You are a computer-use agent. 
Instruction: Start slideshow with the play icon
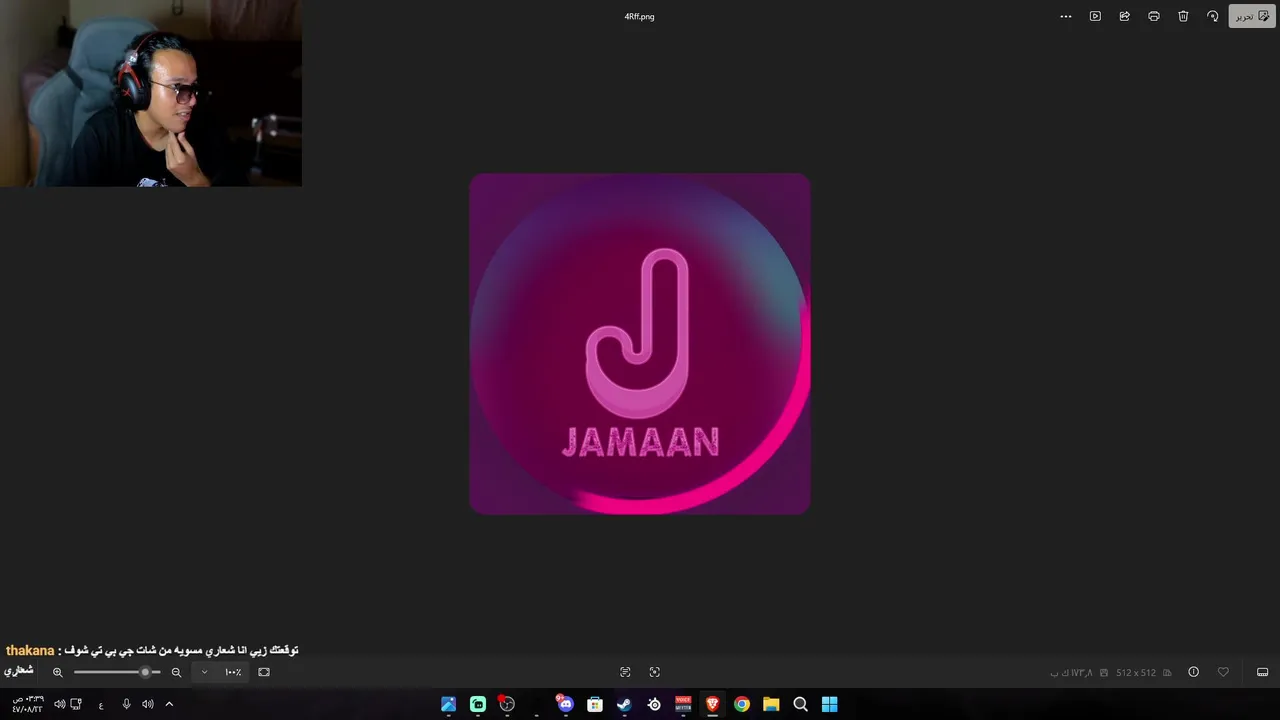pyautogui.click(x=1095, y=16)
